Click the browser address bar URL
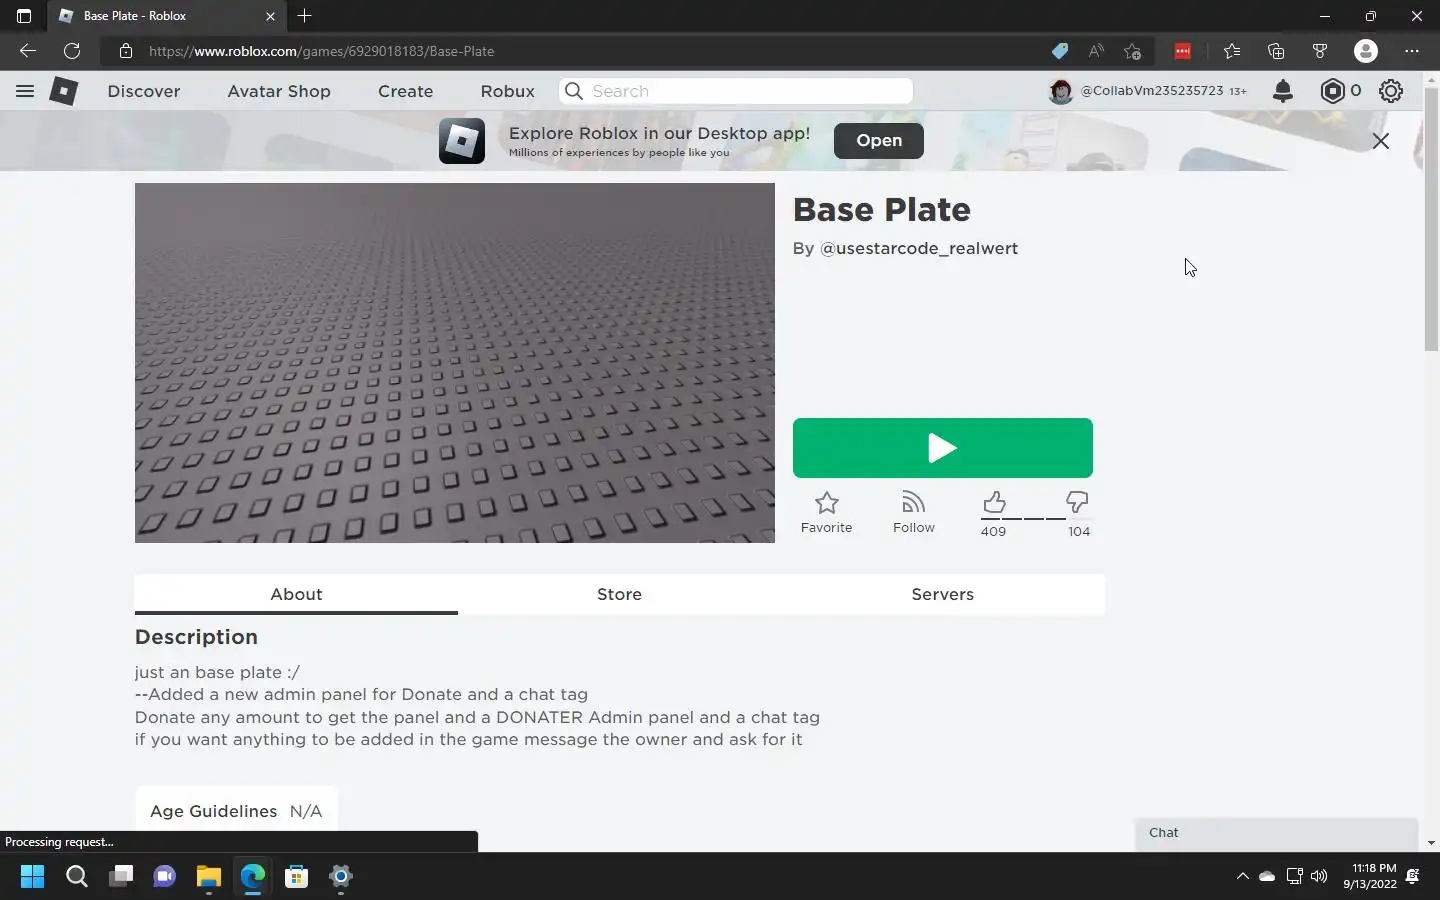 (322, 51)
